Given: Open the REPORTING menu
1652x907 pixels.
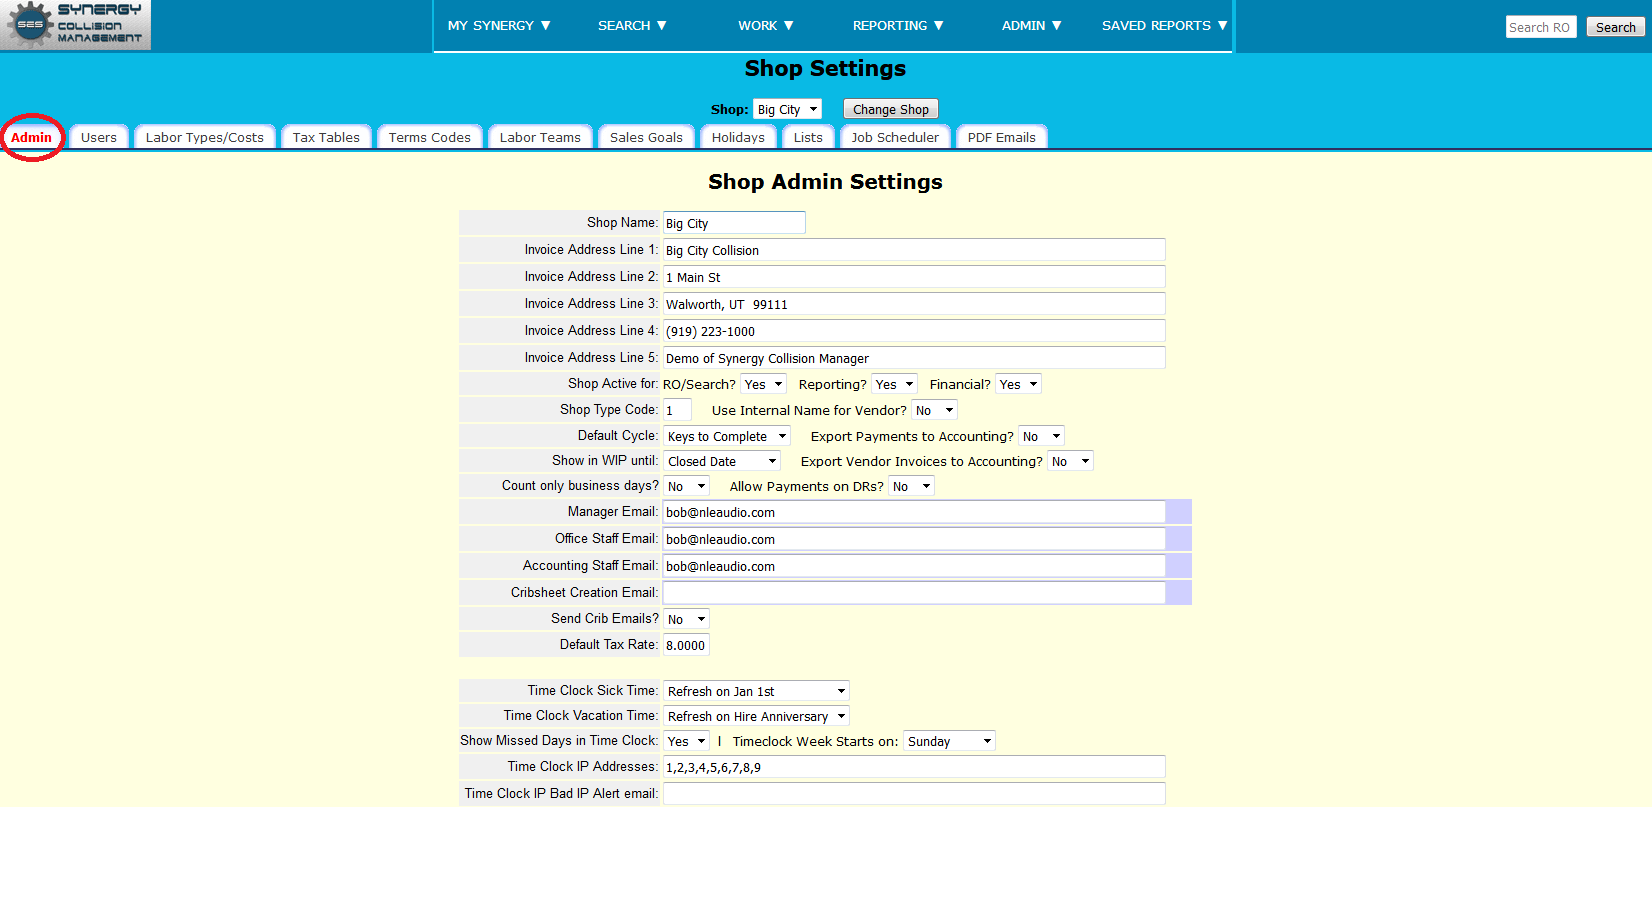Looking at the screenshot, I should pos(898,26).
